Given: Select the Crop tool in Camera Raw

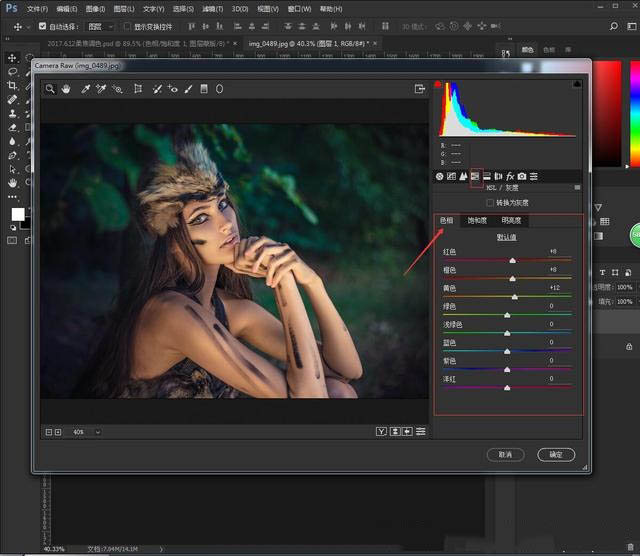Looking at the screenshot, I should point(138,89).
